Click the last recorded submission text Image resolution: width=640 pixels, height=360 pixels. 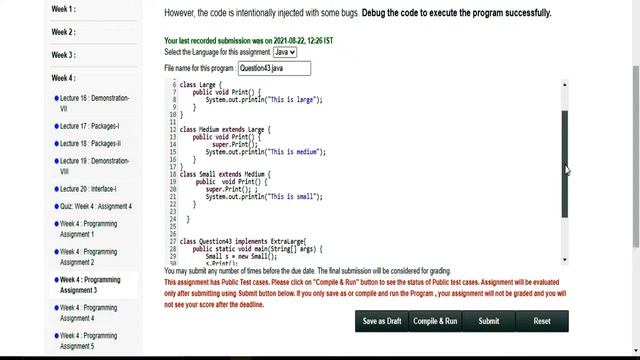pos(249,41)
